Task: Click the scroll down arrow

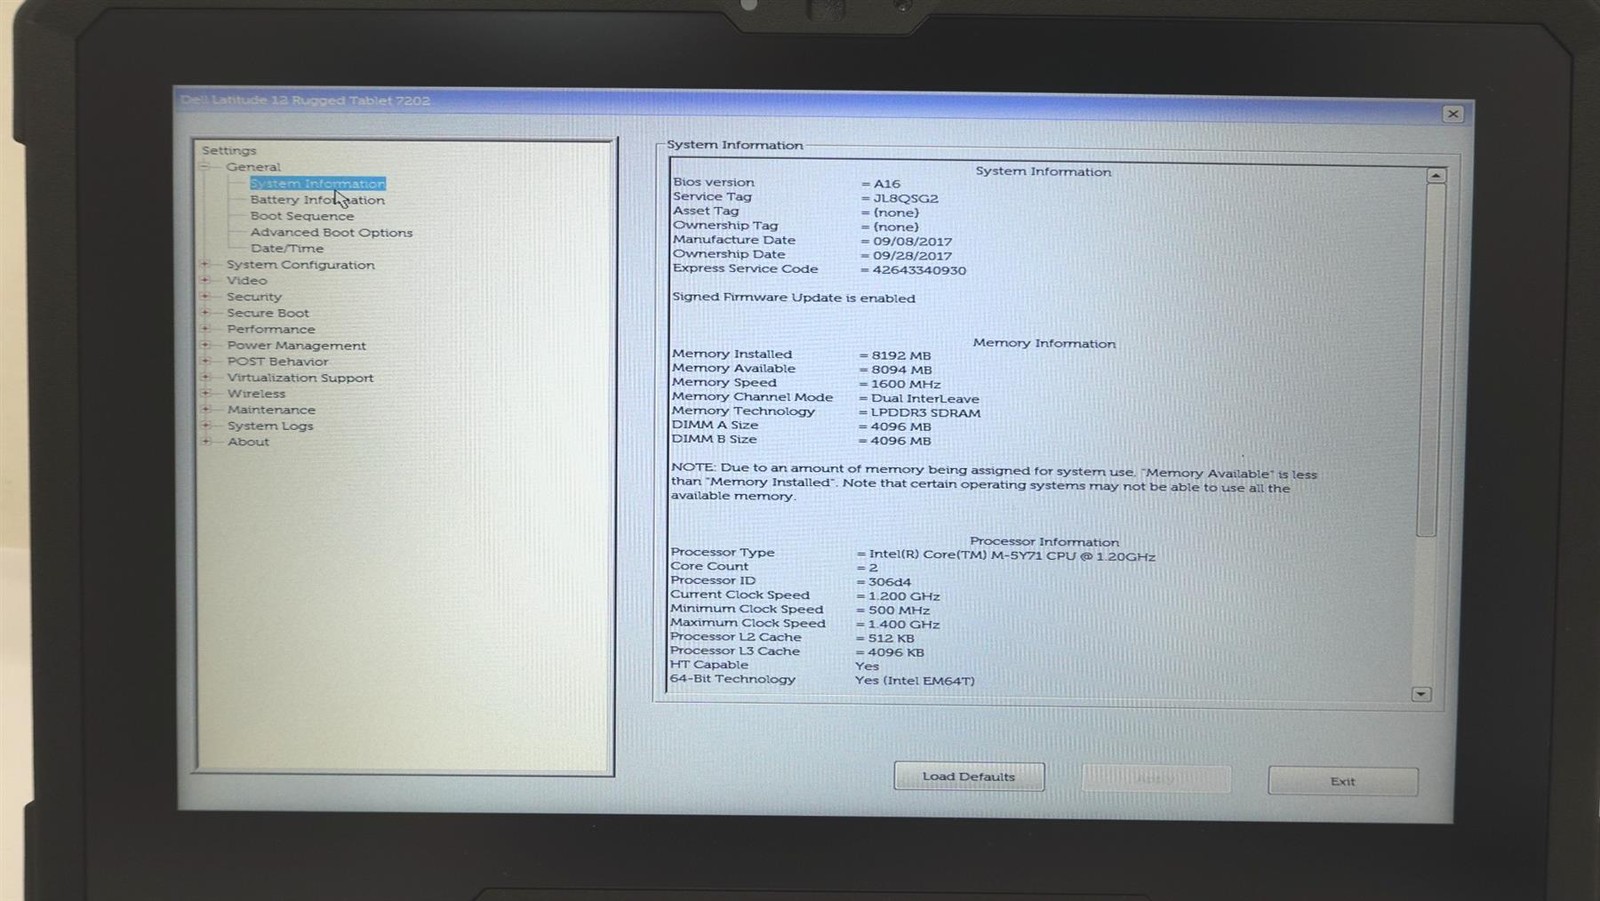Action: [1421, 694]
